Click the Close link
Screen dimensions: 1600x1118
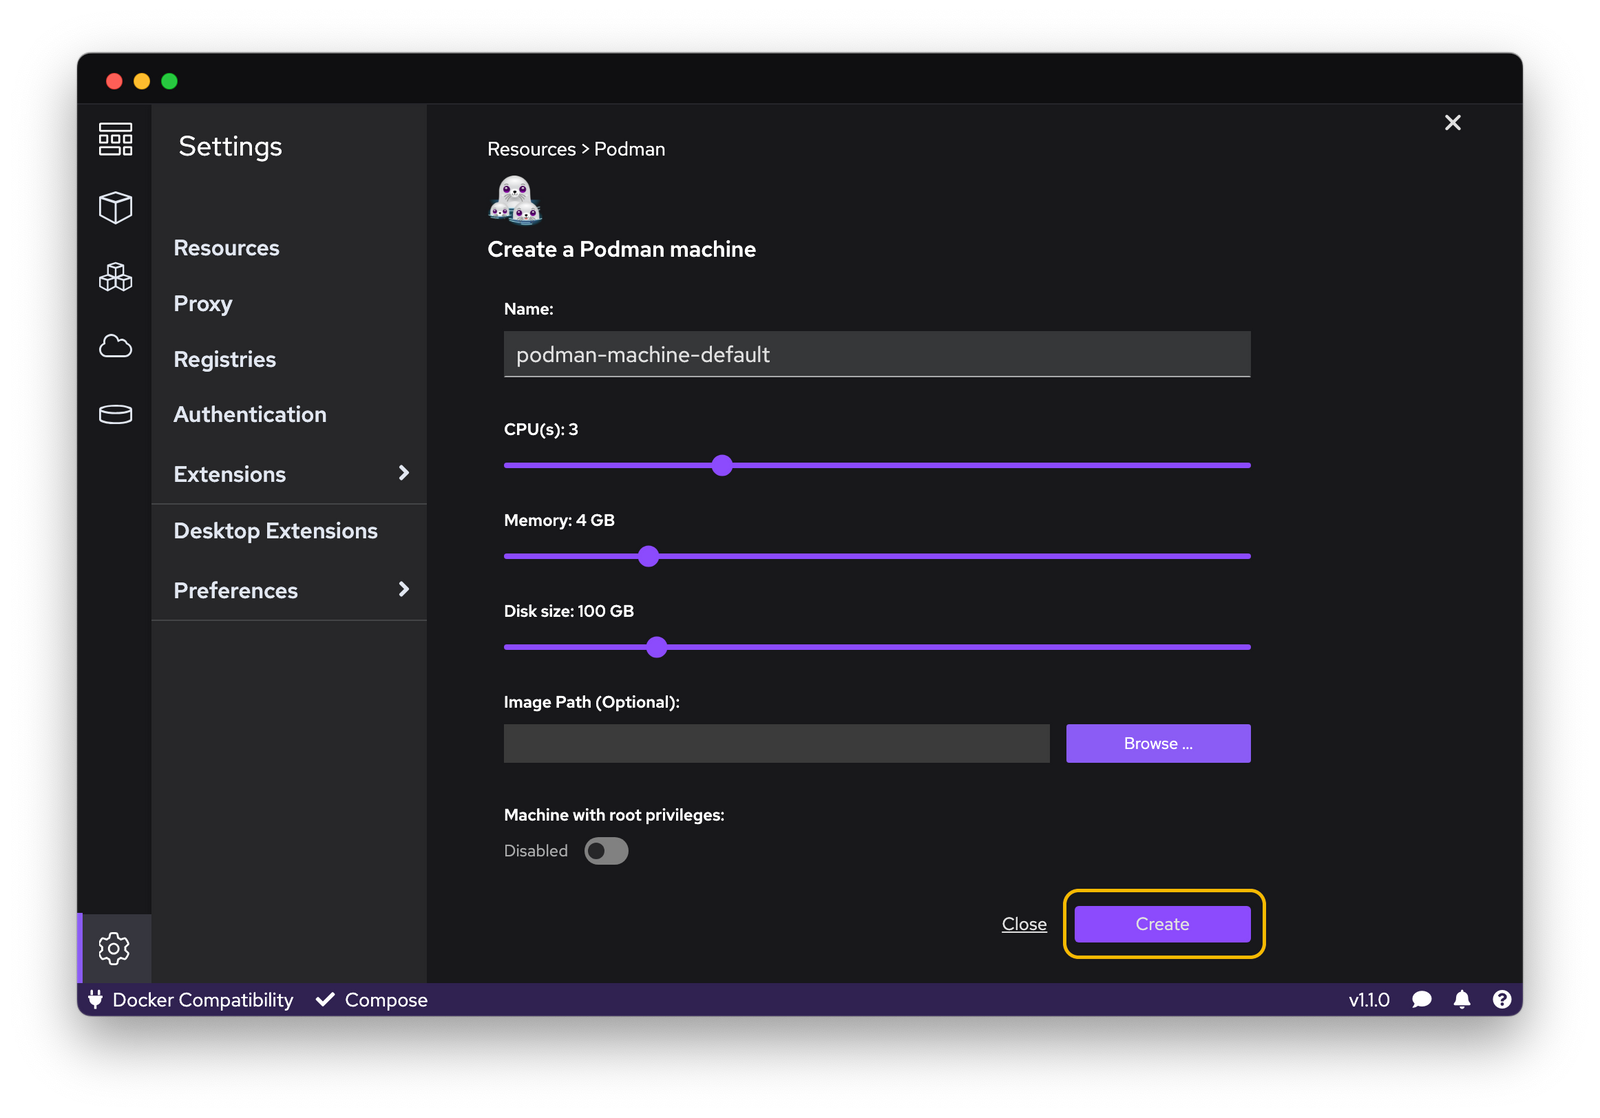coord(1024,924)
